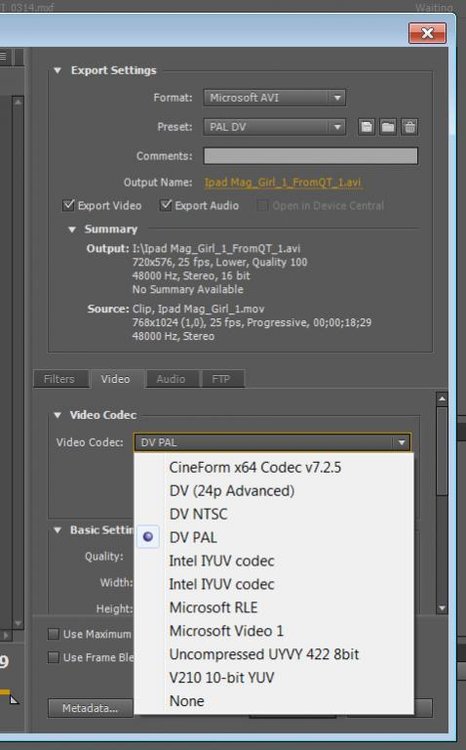Open the Preset dropdown showing PAL DV
Screen dimensions: 466x750
(274, 127)
